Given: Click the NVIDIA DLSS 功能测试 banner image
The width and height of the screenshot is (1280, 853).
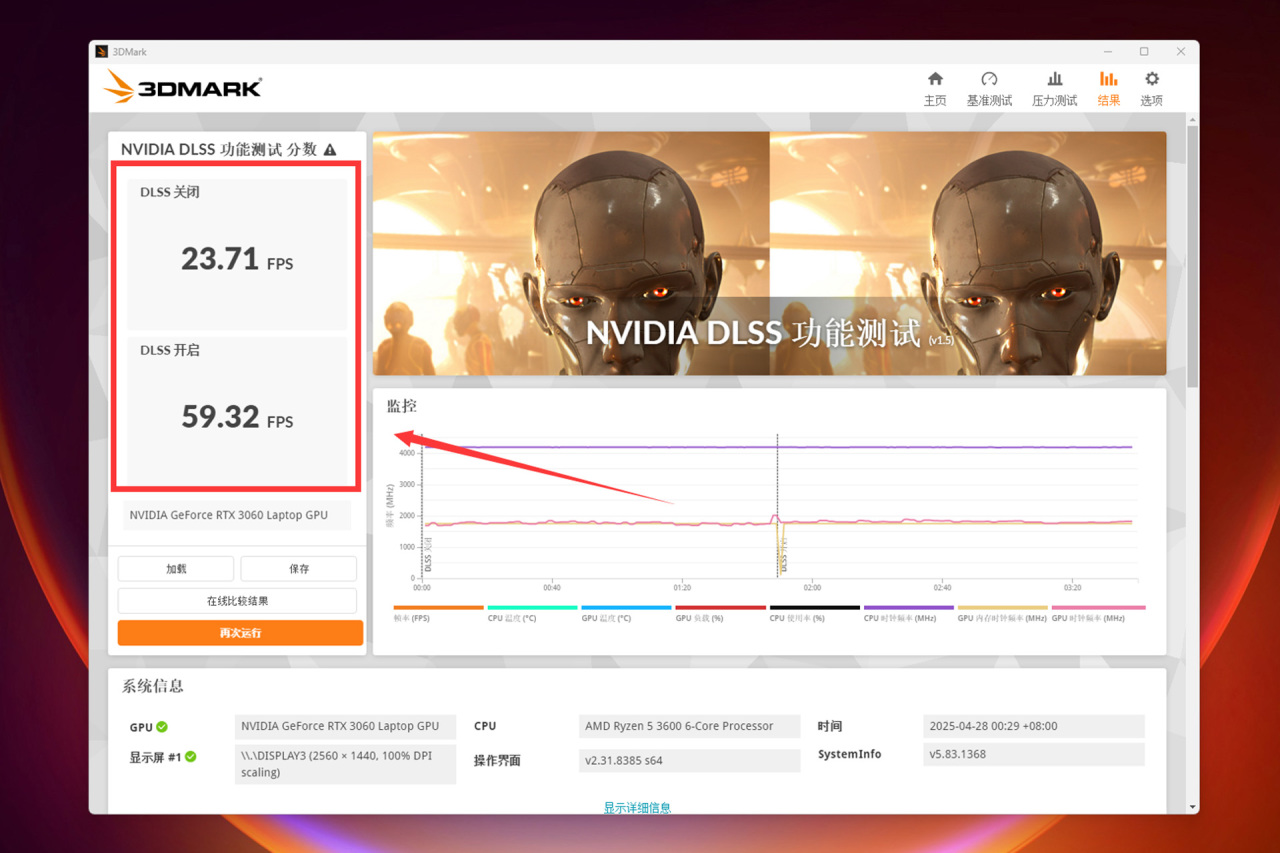Looking at the screenshot, I should [x=769, y=254].
